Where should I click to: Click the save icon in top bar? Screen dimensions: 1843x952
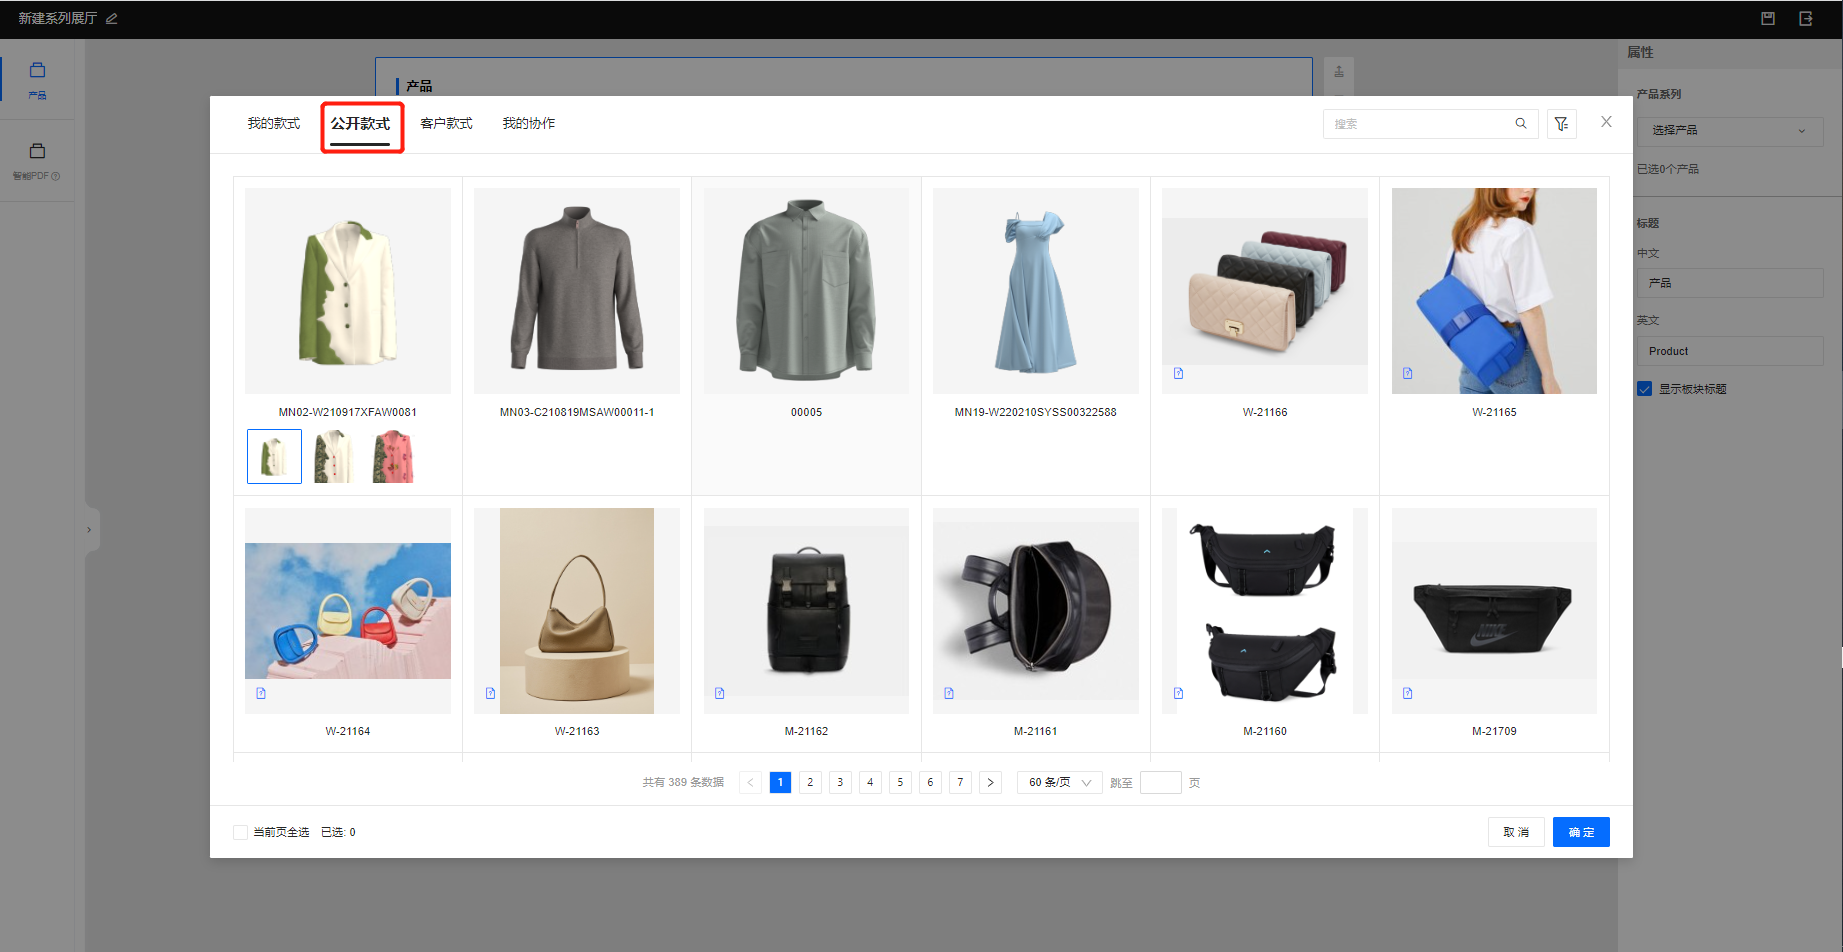(1768, 19)
